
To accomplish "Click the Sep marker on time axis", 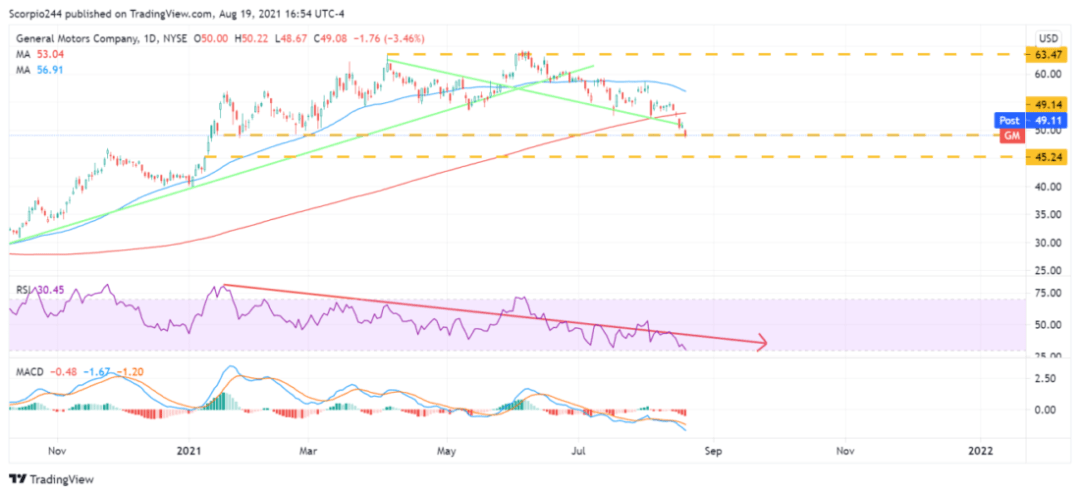I will pyautogui.click(x=713, y=451).
